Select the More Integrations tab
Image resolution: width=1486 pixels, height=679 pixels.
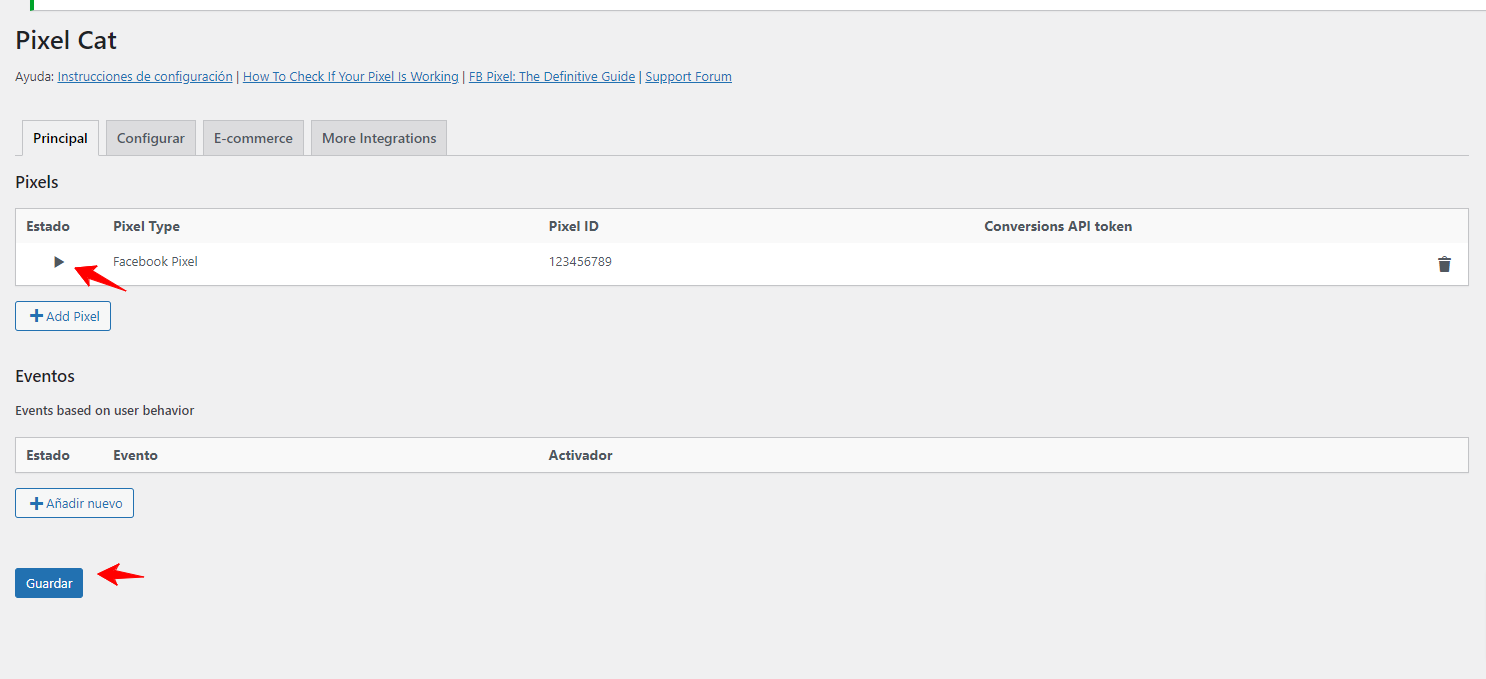379,138
